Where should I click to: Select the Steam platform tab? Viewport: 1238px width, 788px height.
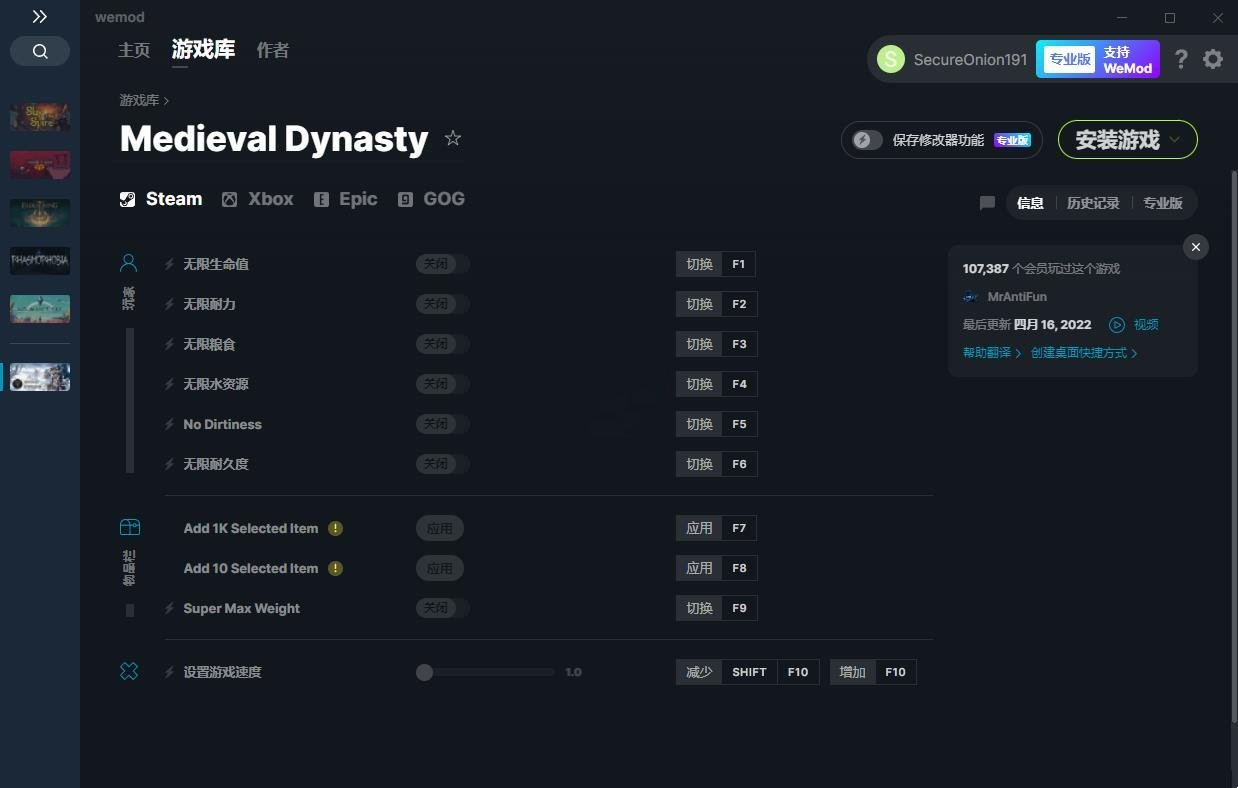pyautogui.click(x=161, y=199)
